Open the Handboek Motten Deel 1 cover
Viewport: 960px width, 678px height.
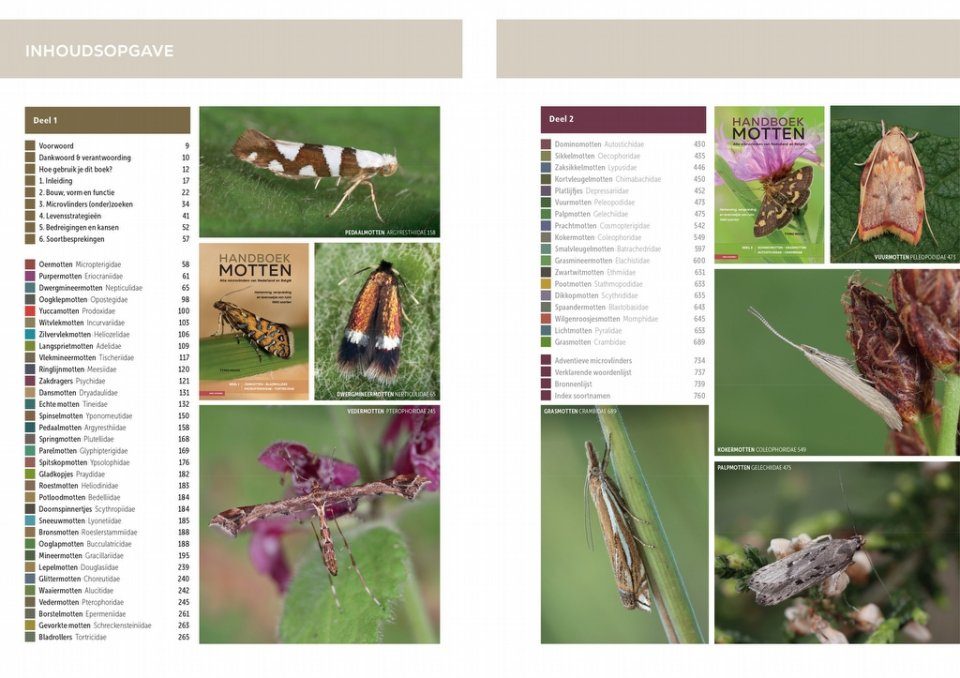click(253, 321)
